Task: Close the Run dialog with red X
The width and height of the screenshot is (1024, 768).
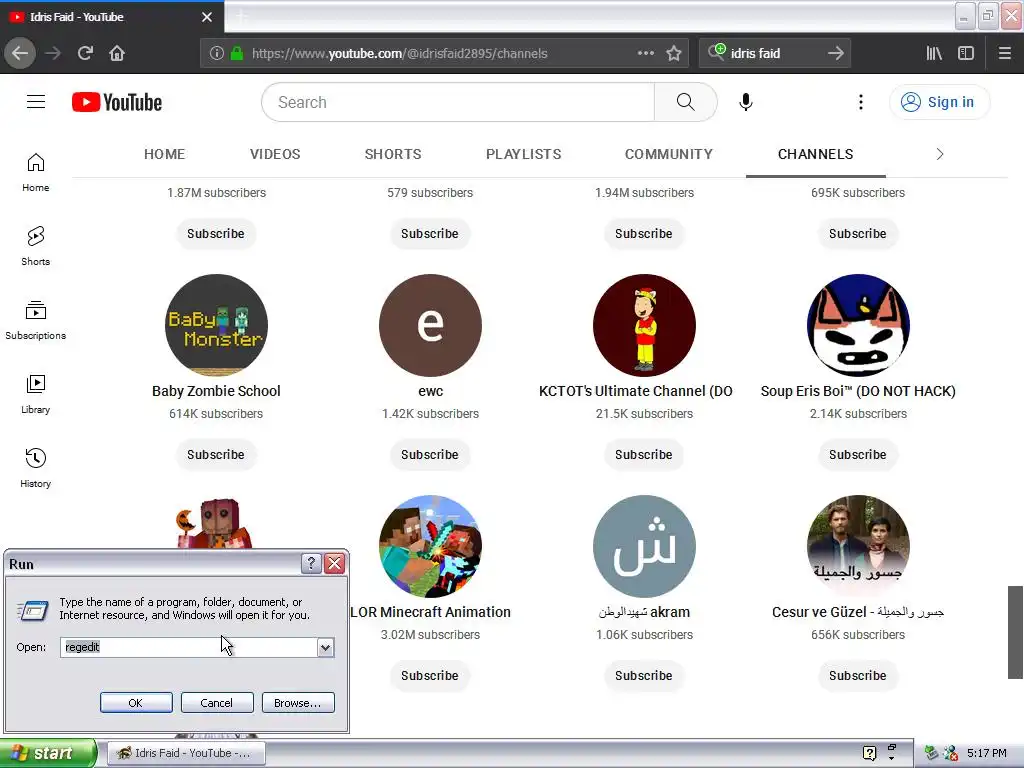Action: click(x=334, y=564)
